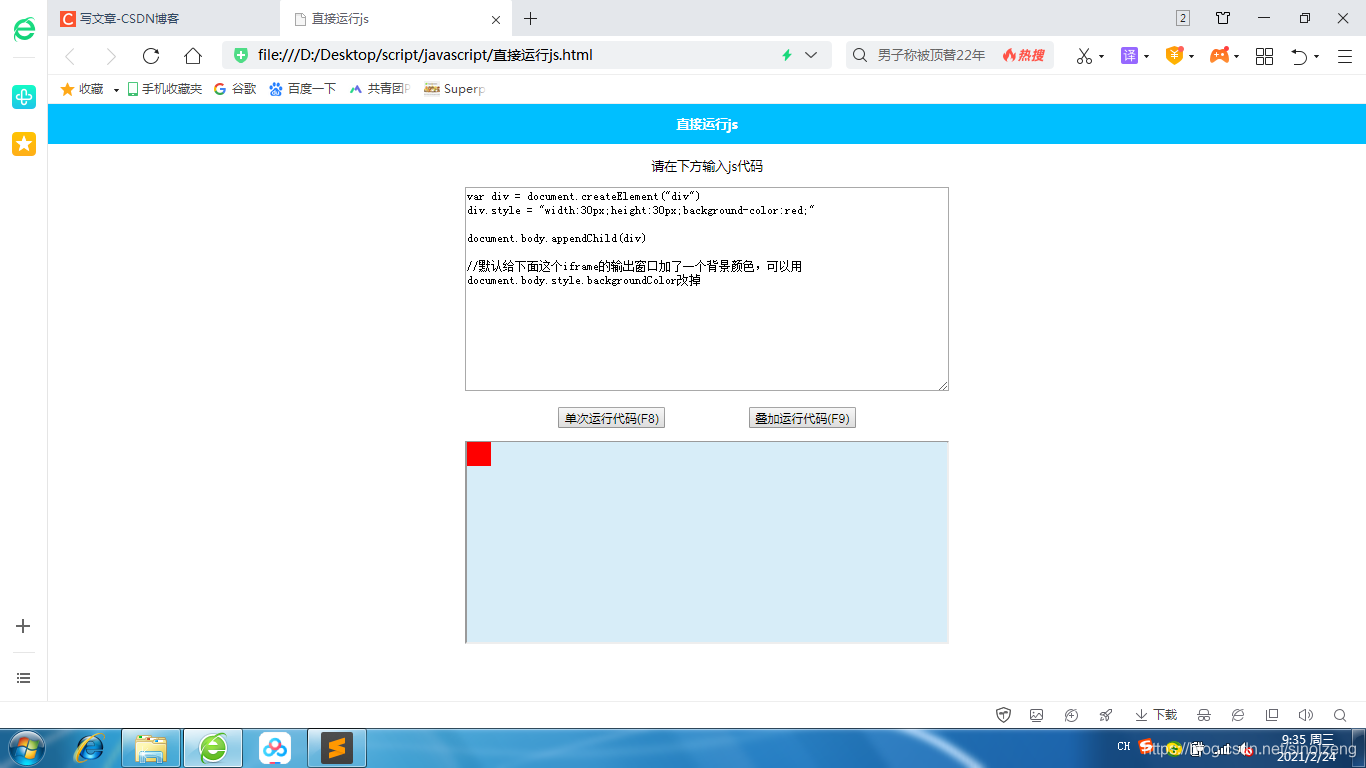Expand the address bar history dropdown arrow
Viewport: 1366px width, 768px height.
click(811, 55)
